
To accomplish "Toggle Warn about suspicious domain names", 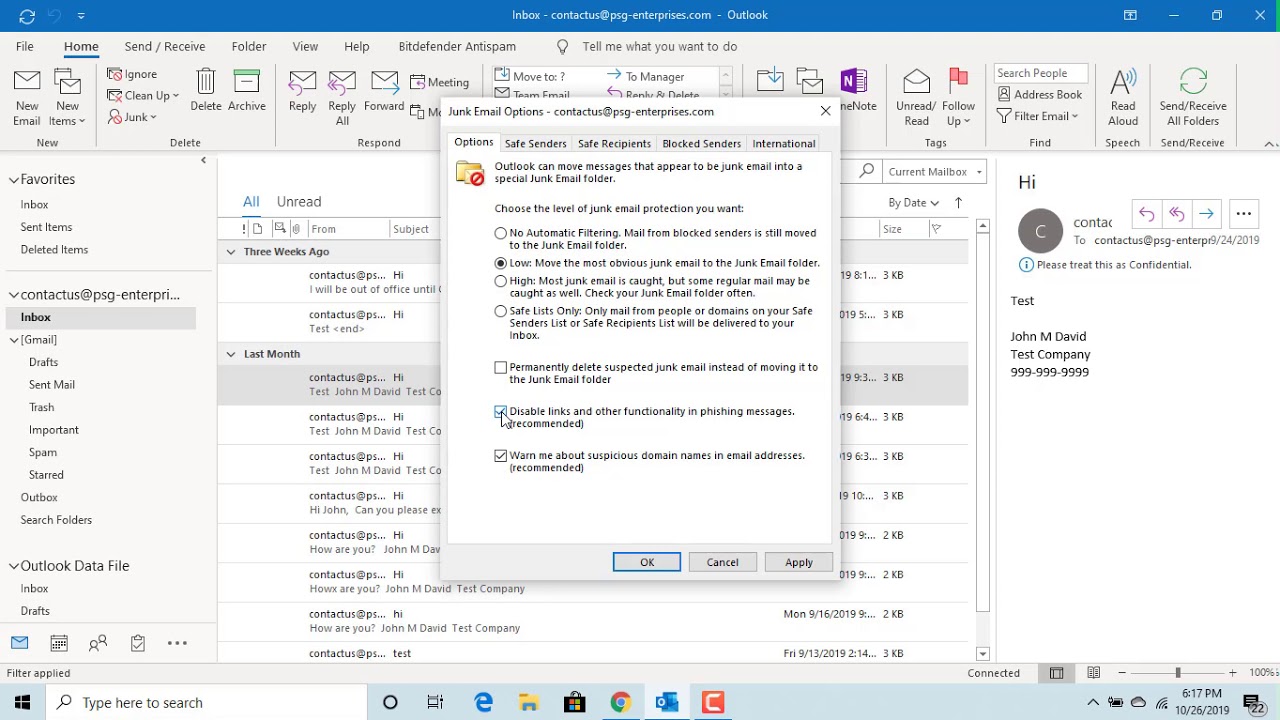I will click(x=501, y=456).
